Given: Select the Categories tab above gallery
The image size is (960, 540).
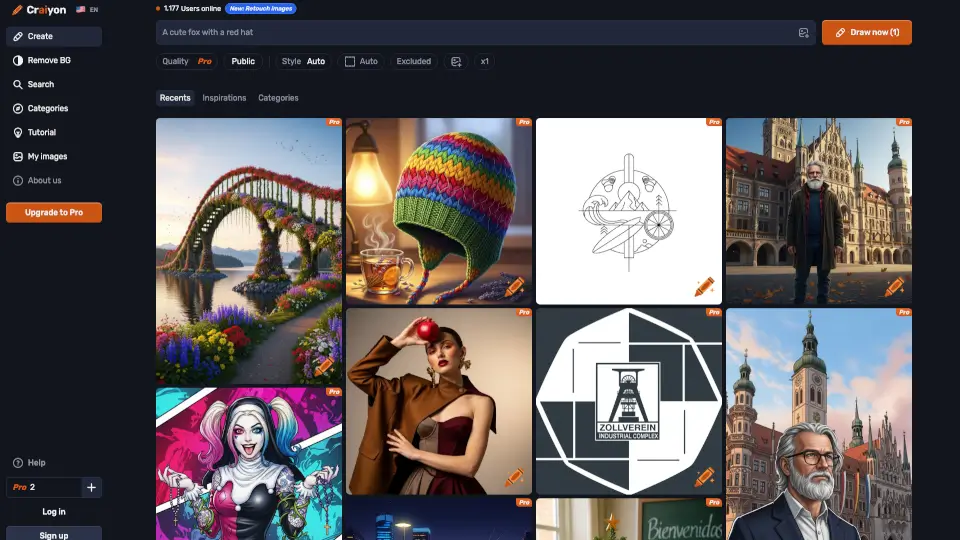Looking at the screenshot, I should 278,98.
